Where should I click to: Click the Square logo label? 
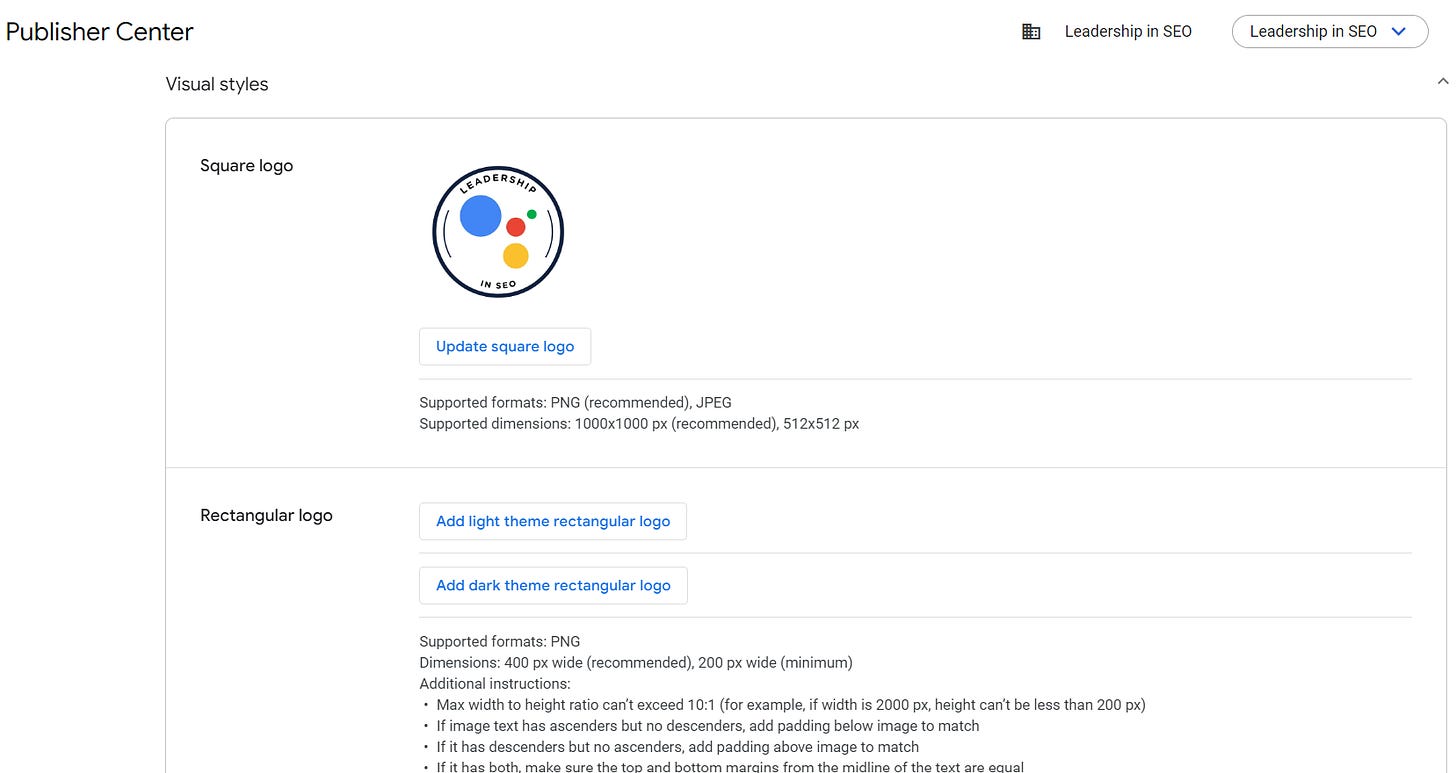pyautogui.click(x=247, y=165)
